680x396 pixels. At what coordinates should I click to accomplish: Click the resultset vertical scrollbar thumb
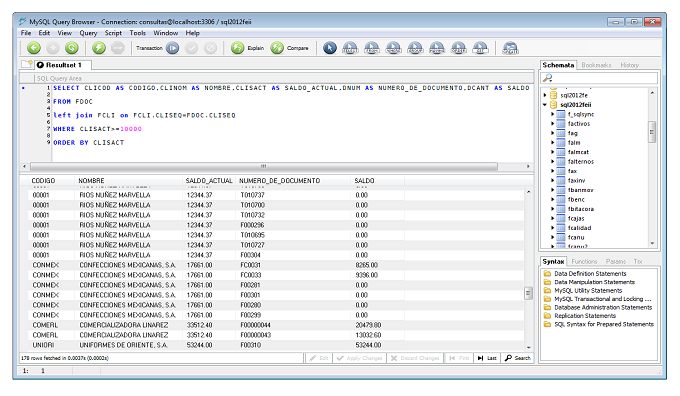(x=528, y=293)
